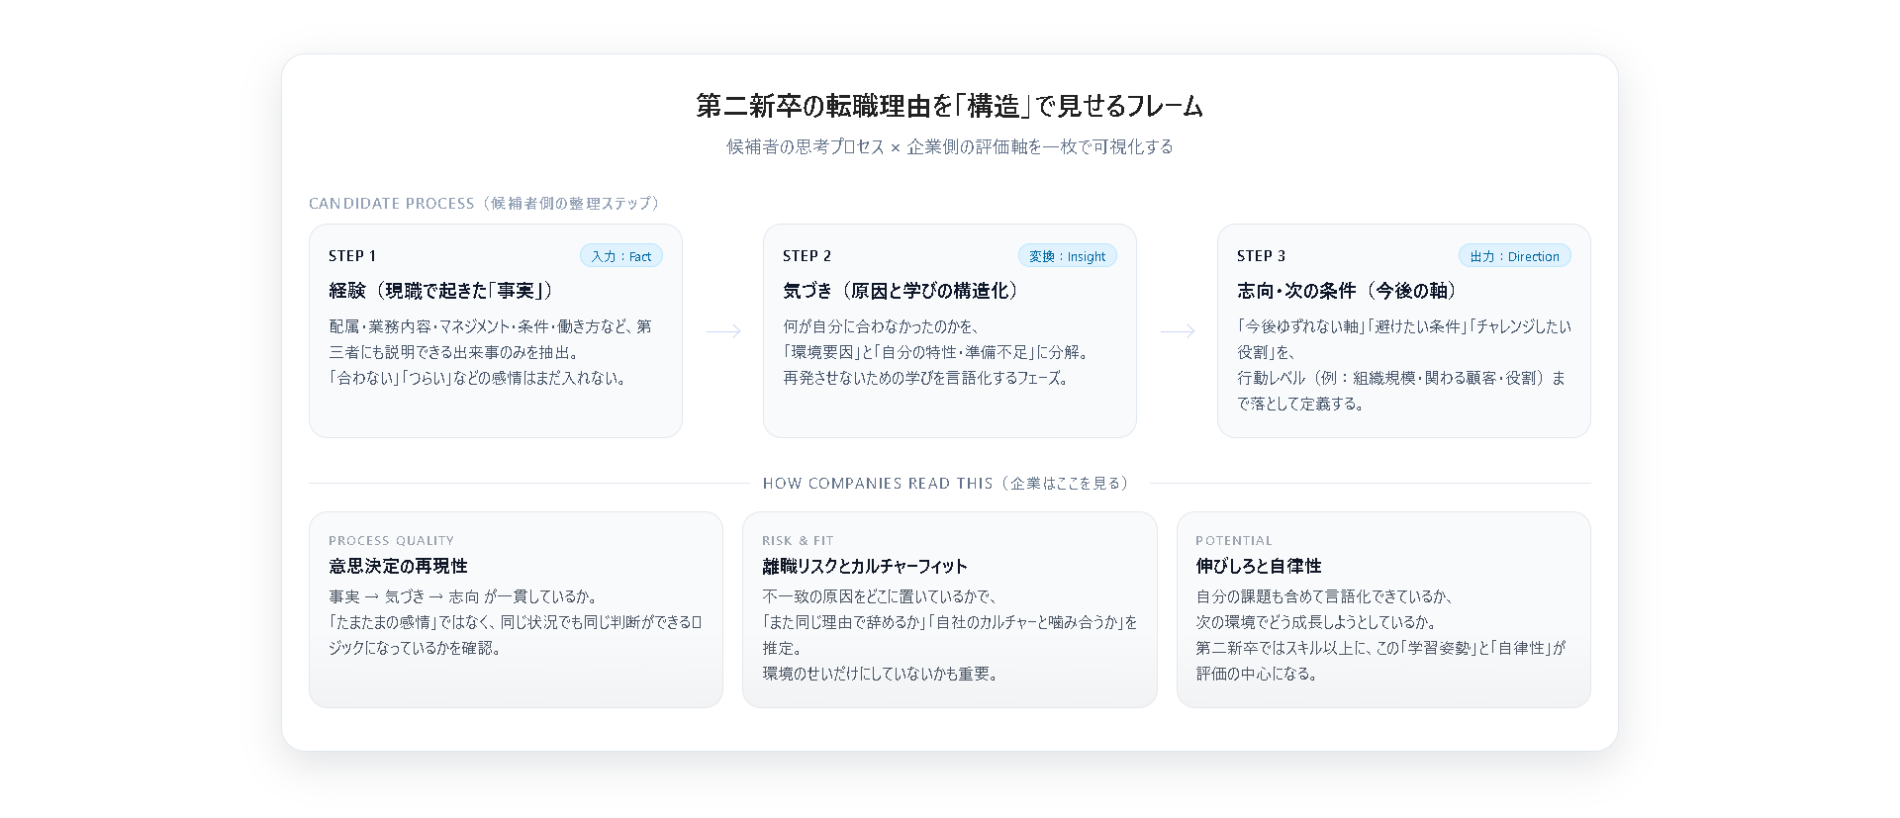Click the PROCESS QUALITY card label
The width and height of the screenshot is (1900, 818).
[x=391, y=540]
